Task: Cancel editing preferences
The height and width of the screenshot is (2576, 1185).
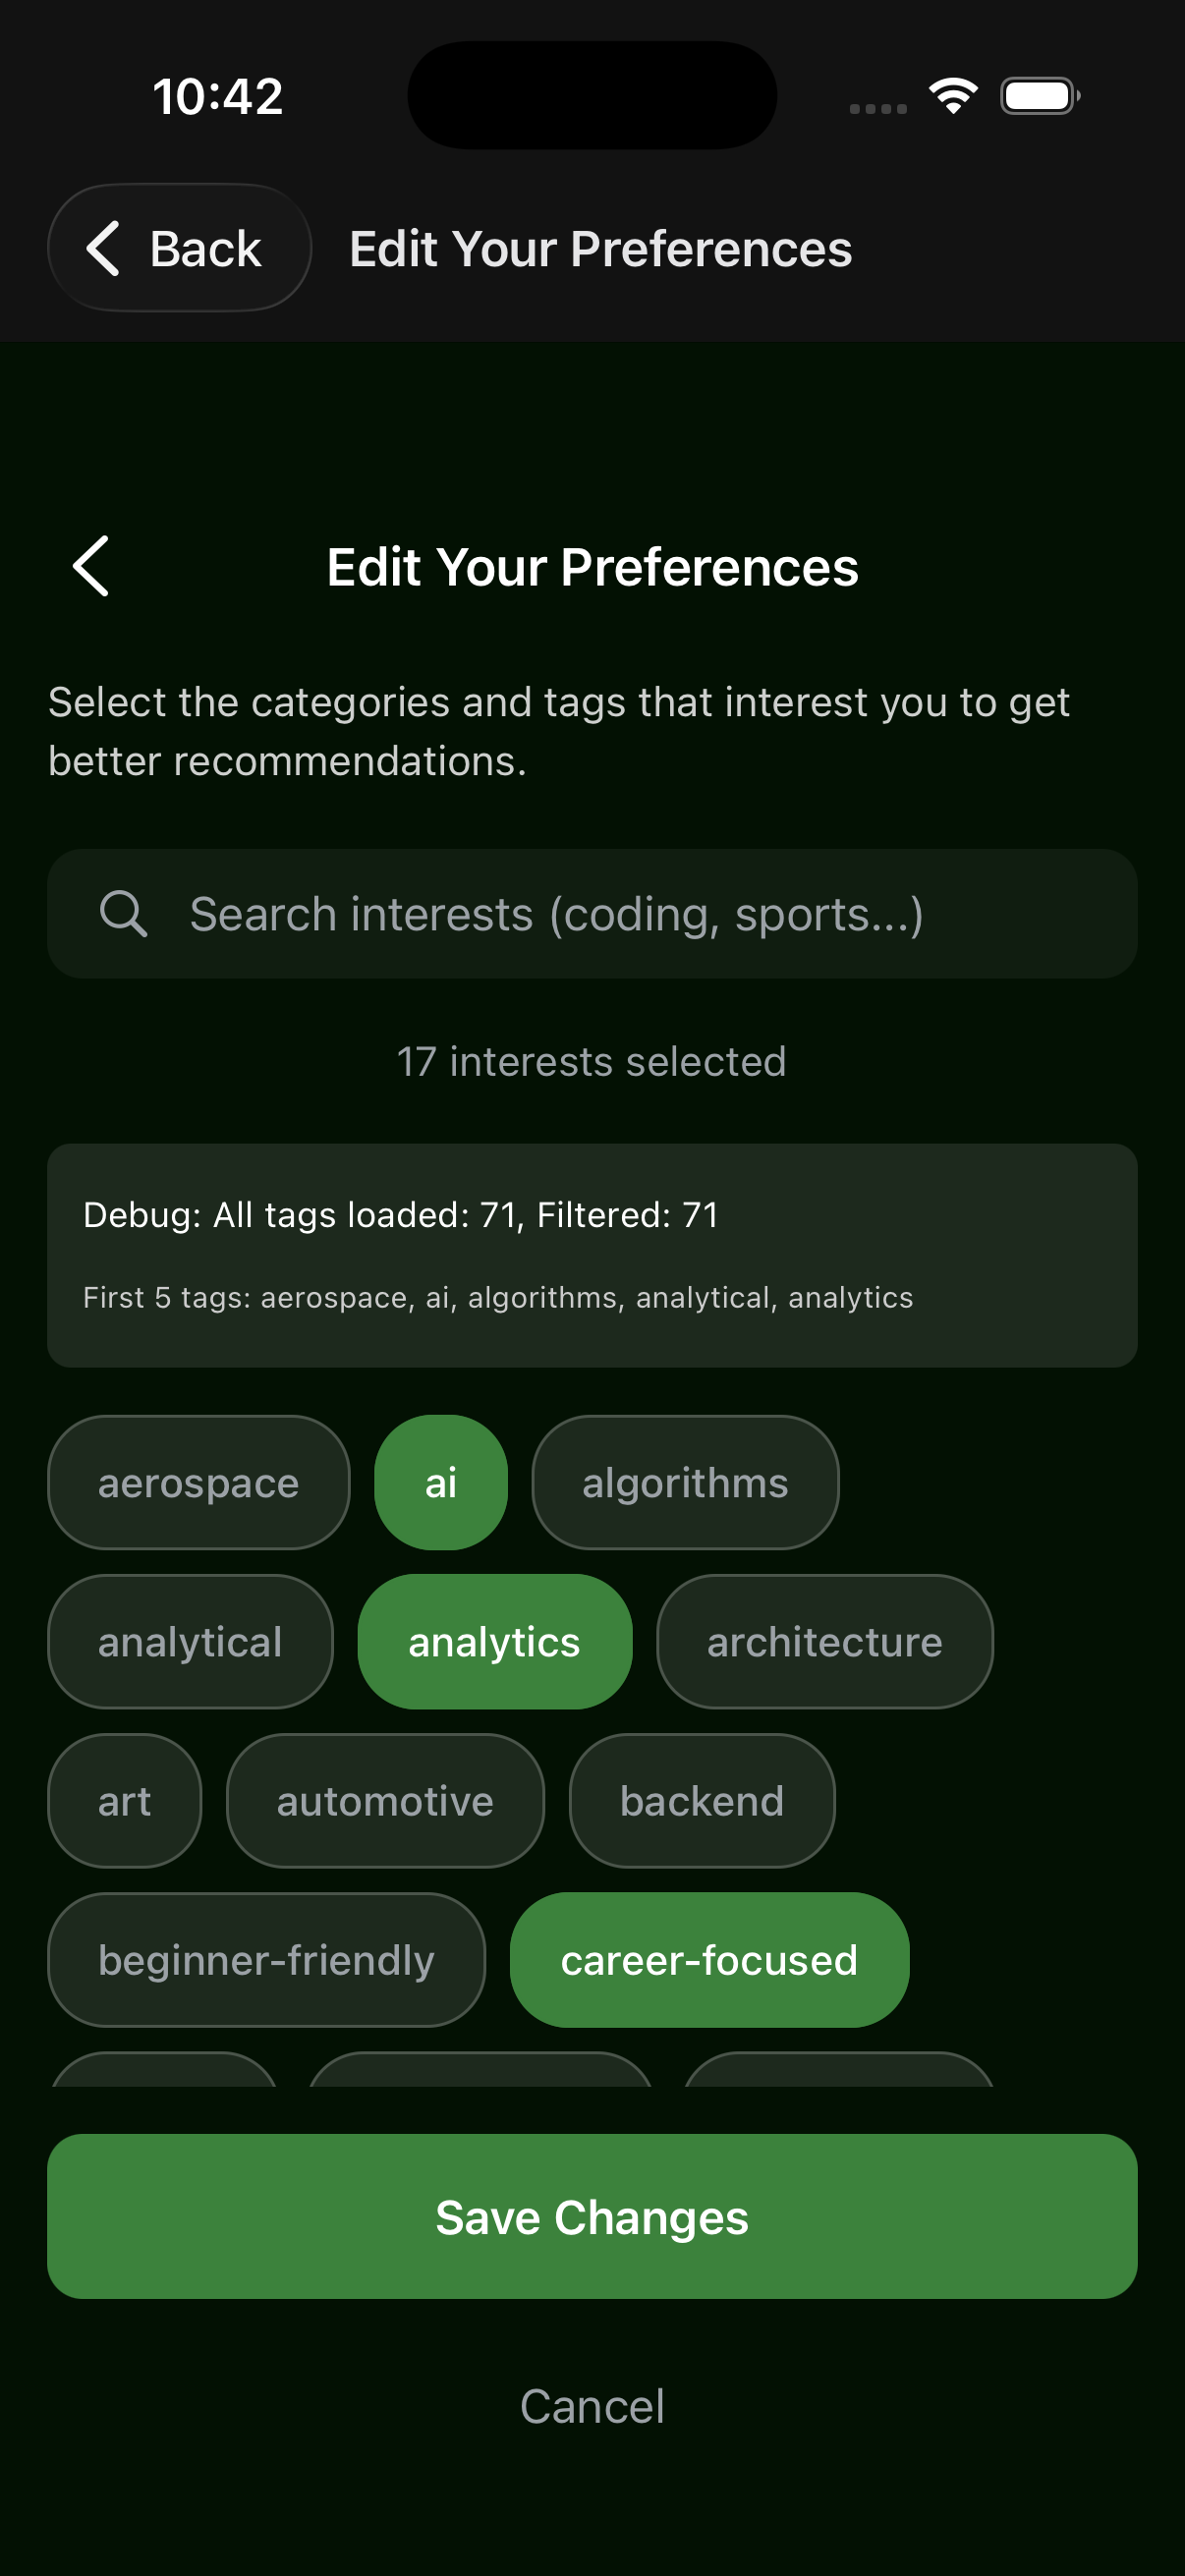Action: [x=592, y=2406]
